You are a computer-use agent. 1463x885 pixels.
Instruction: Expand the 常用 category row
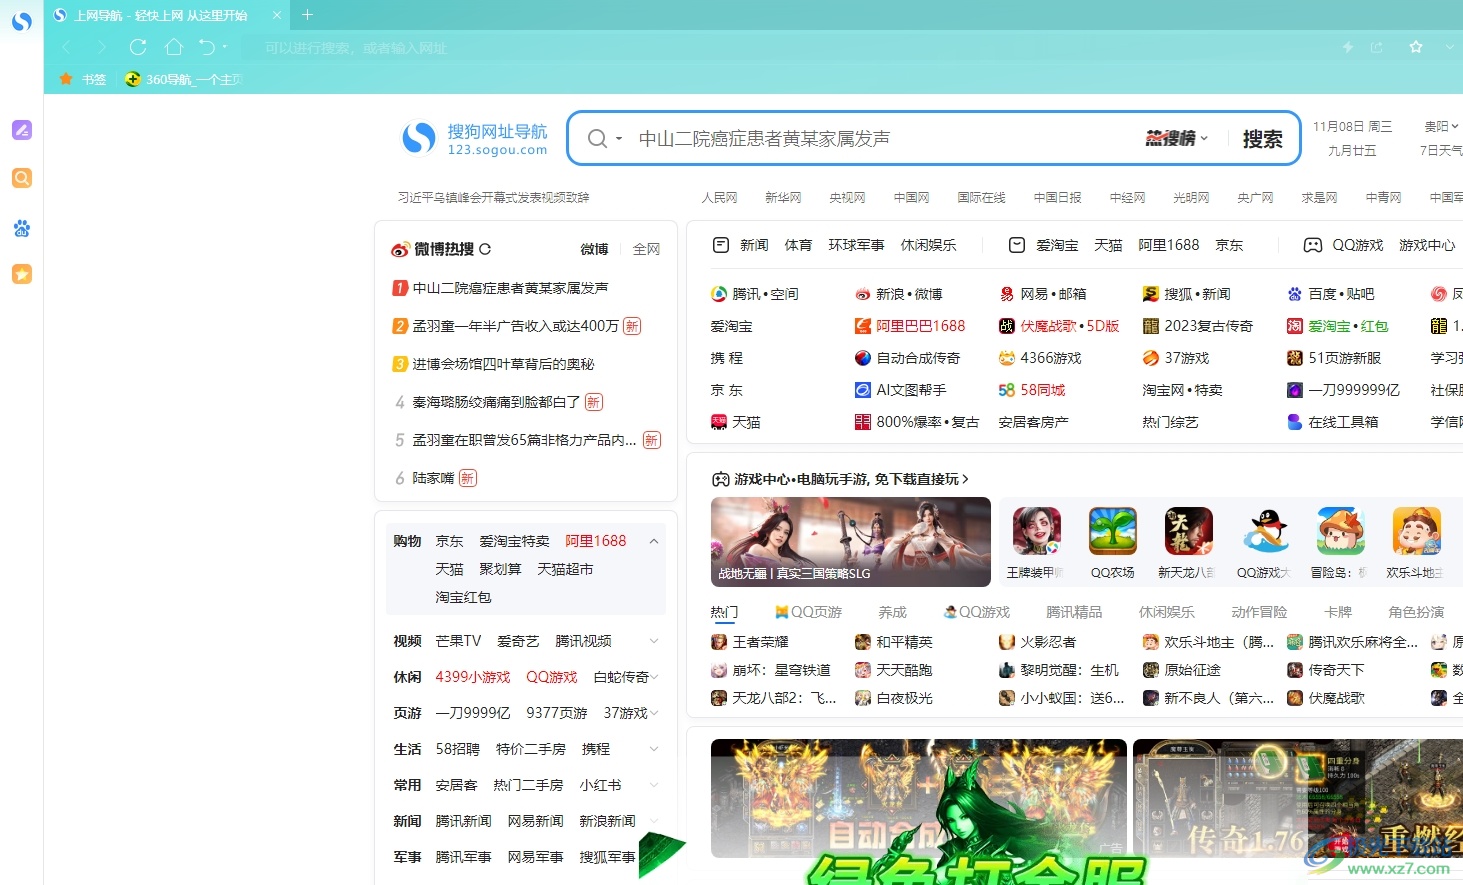click(x=654, y=785)
